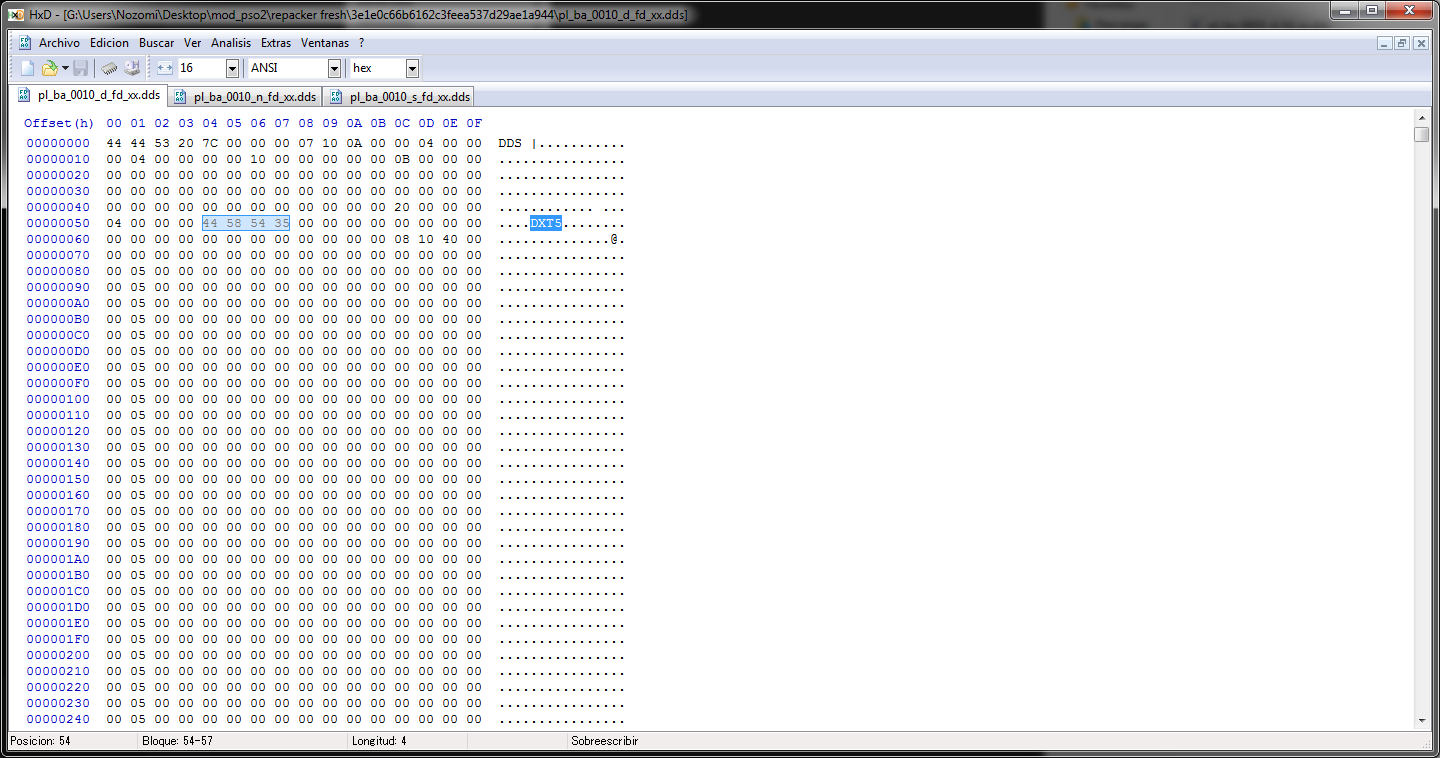This screenshot has width=1440, height=758.
Task: Open the Archivo menu
Action: pos(59,43)
